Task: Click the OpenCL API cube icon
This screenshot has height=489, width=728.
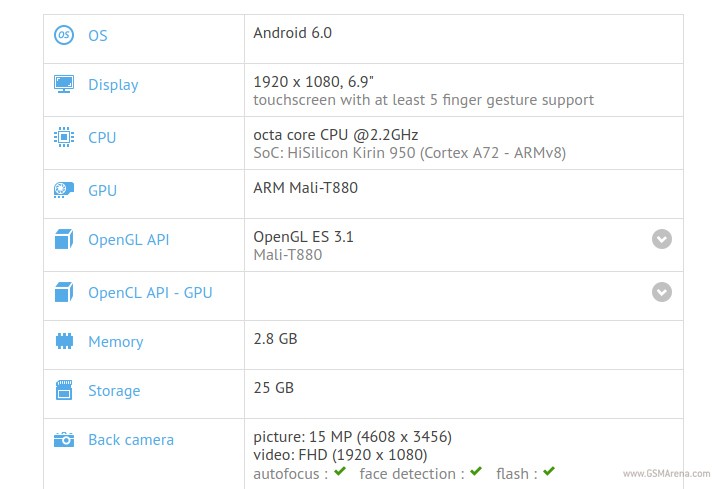Action: pyautogui.click(x=64, y=292)
